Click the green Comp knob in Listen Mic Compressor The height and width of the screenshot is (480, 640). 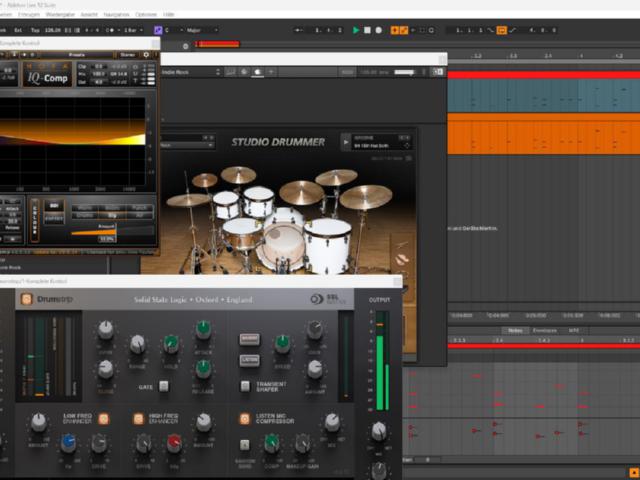point(271,444)
